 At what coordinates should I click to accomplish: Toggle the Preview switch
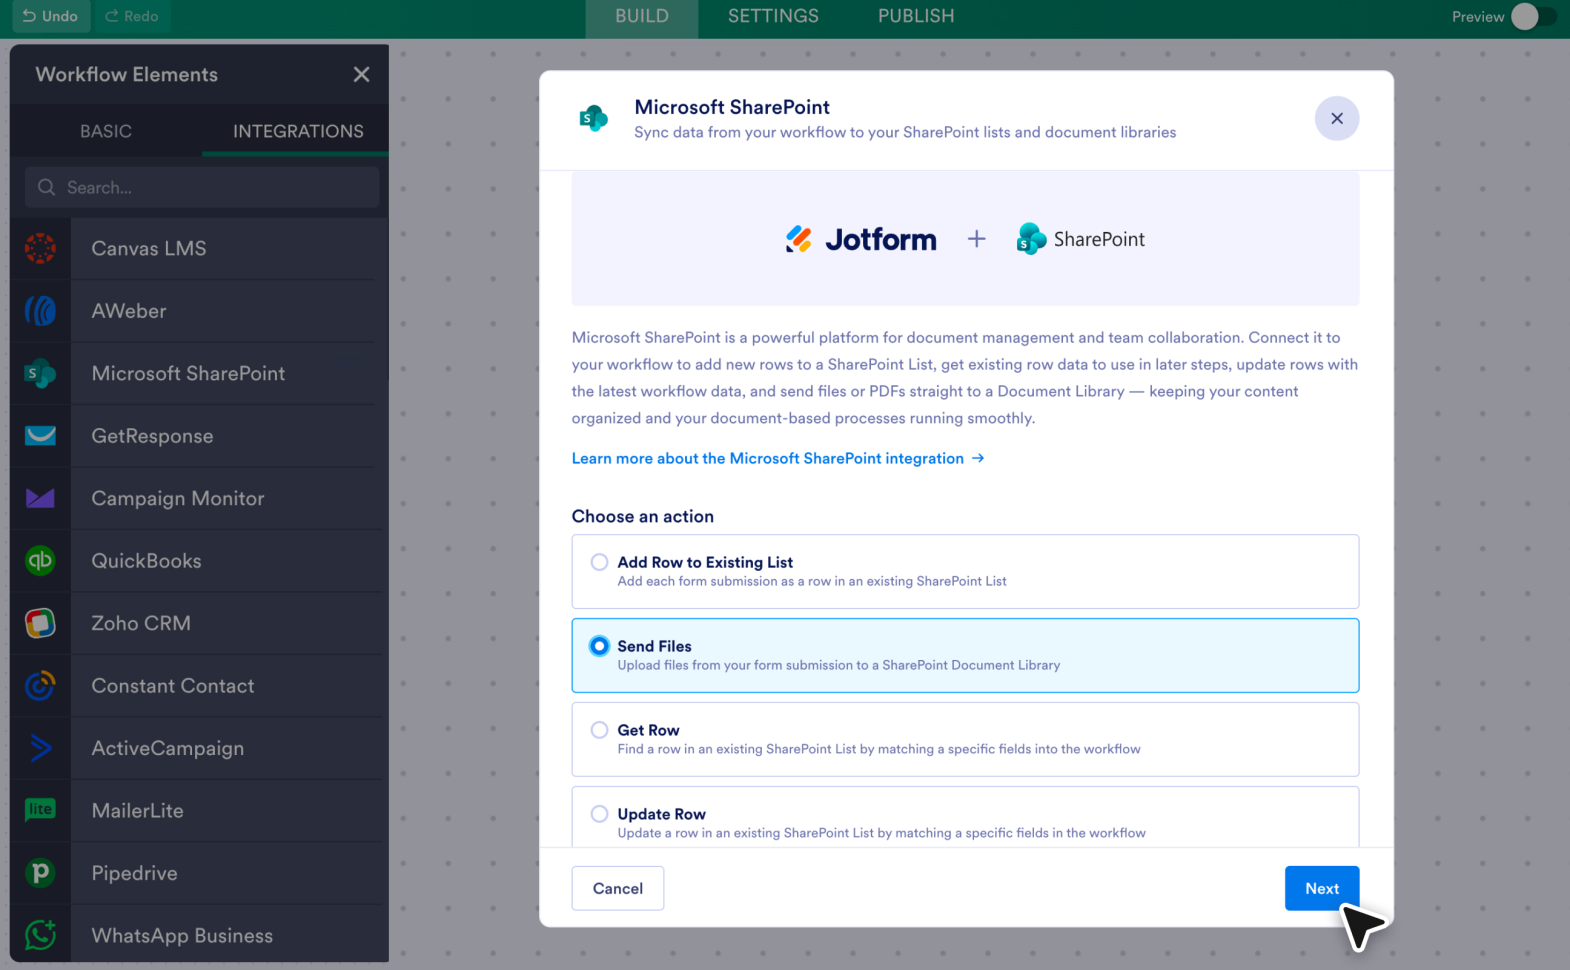point(1533,16)
